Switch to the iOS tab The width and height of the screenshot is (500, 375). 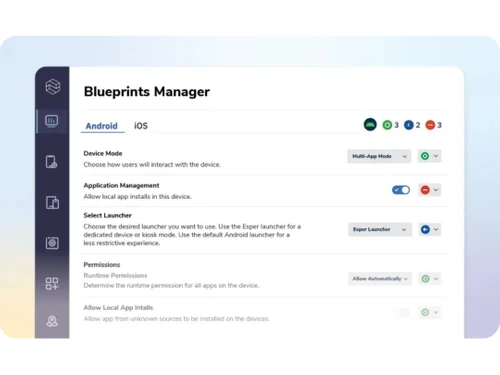(x=141, y=126)
